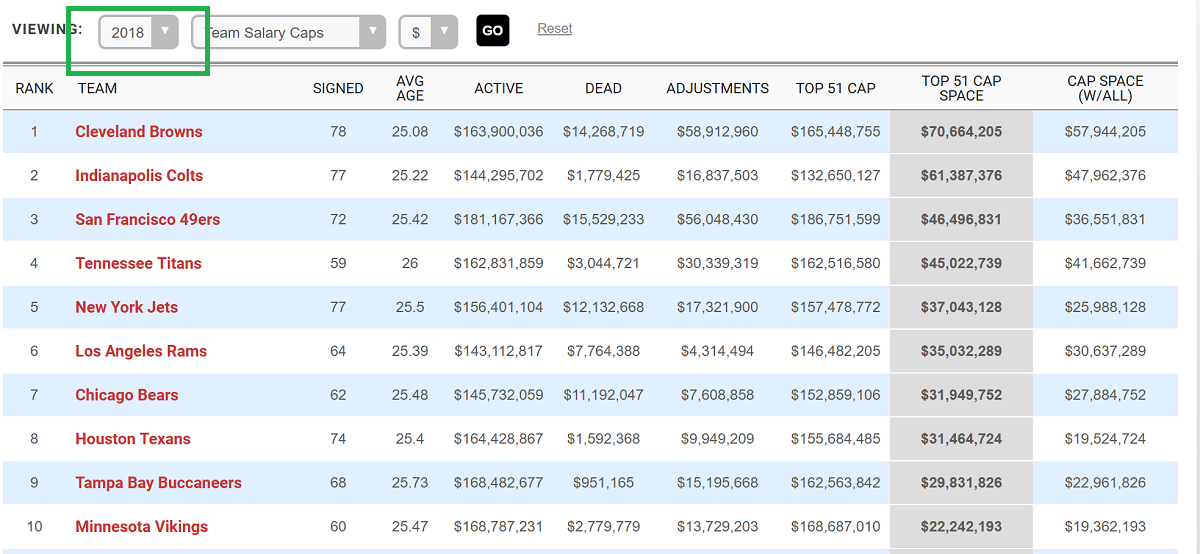The height and width of the screenshot is (554, 1200).
Task: Select Titans dead cap value $3,044,721
Action: [x=603, y=264]
